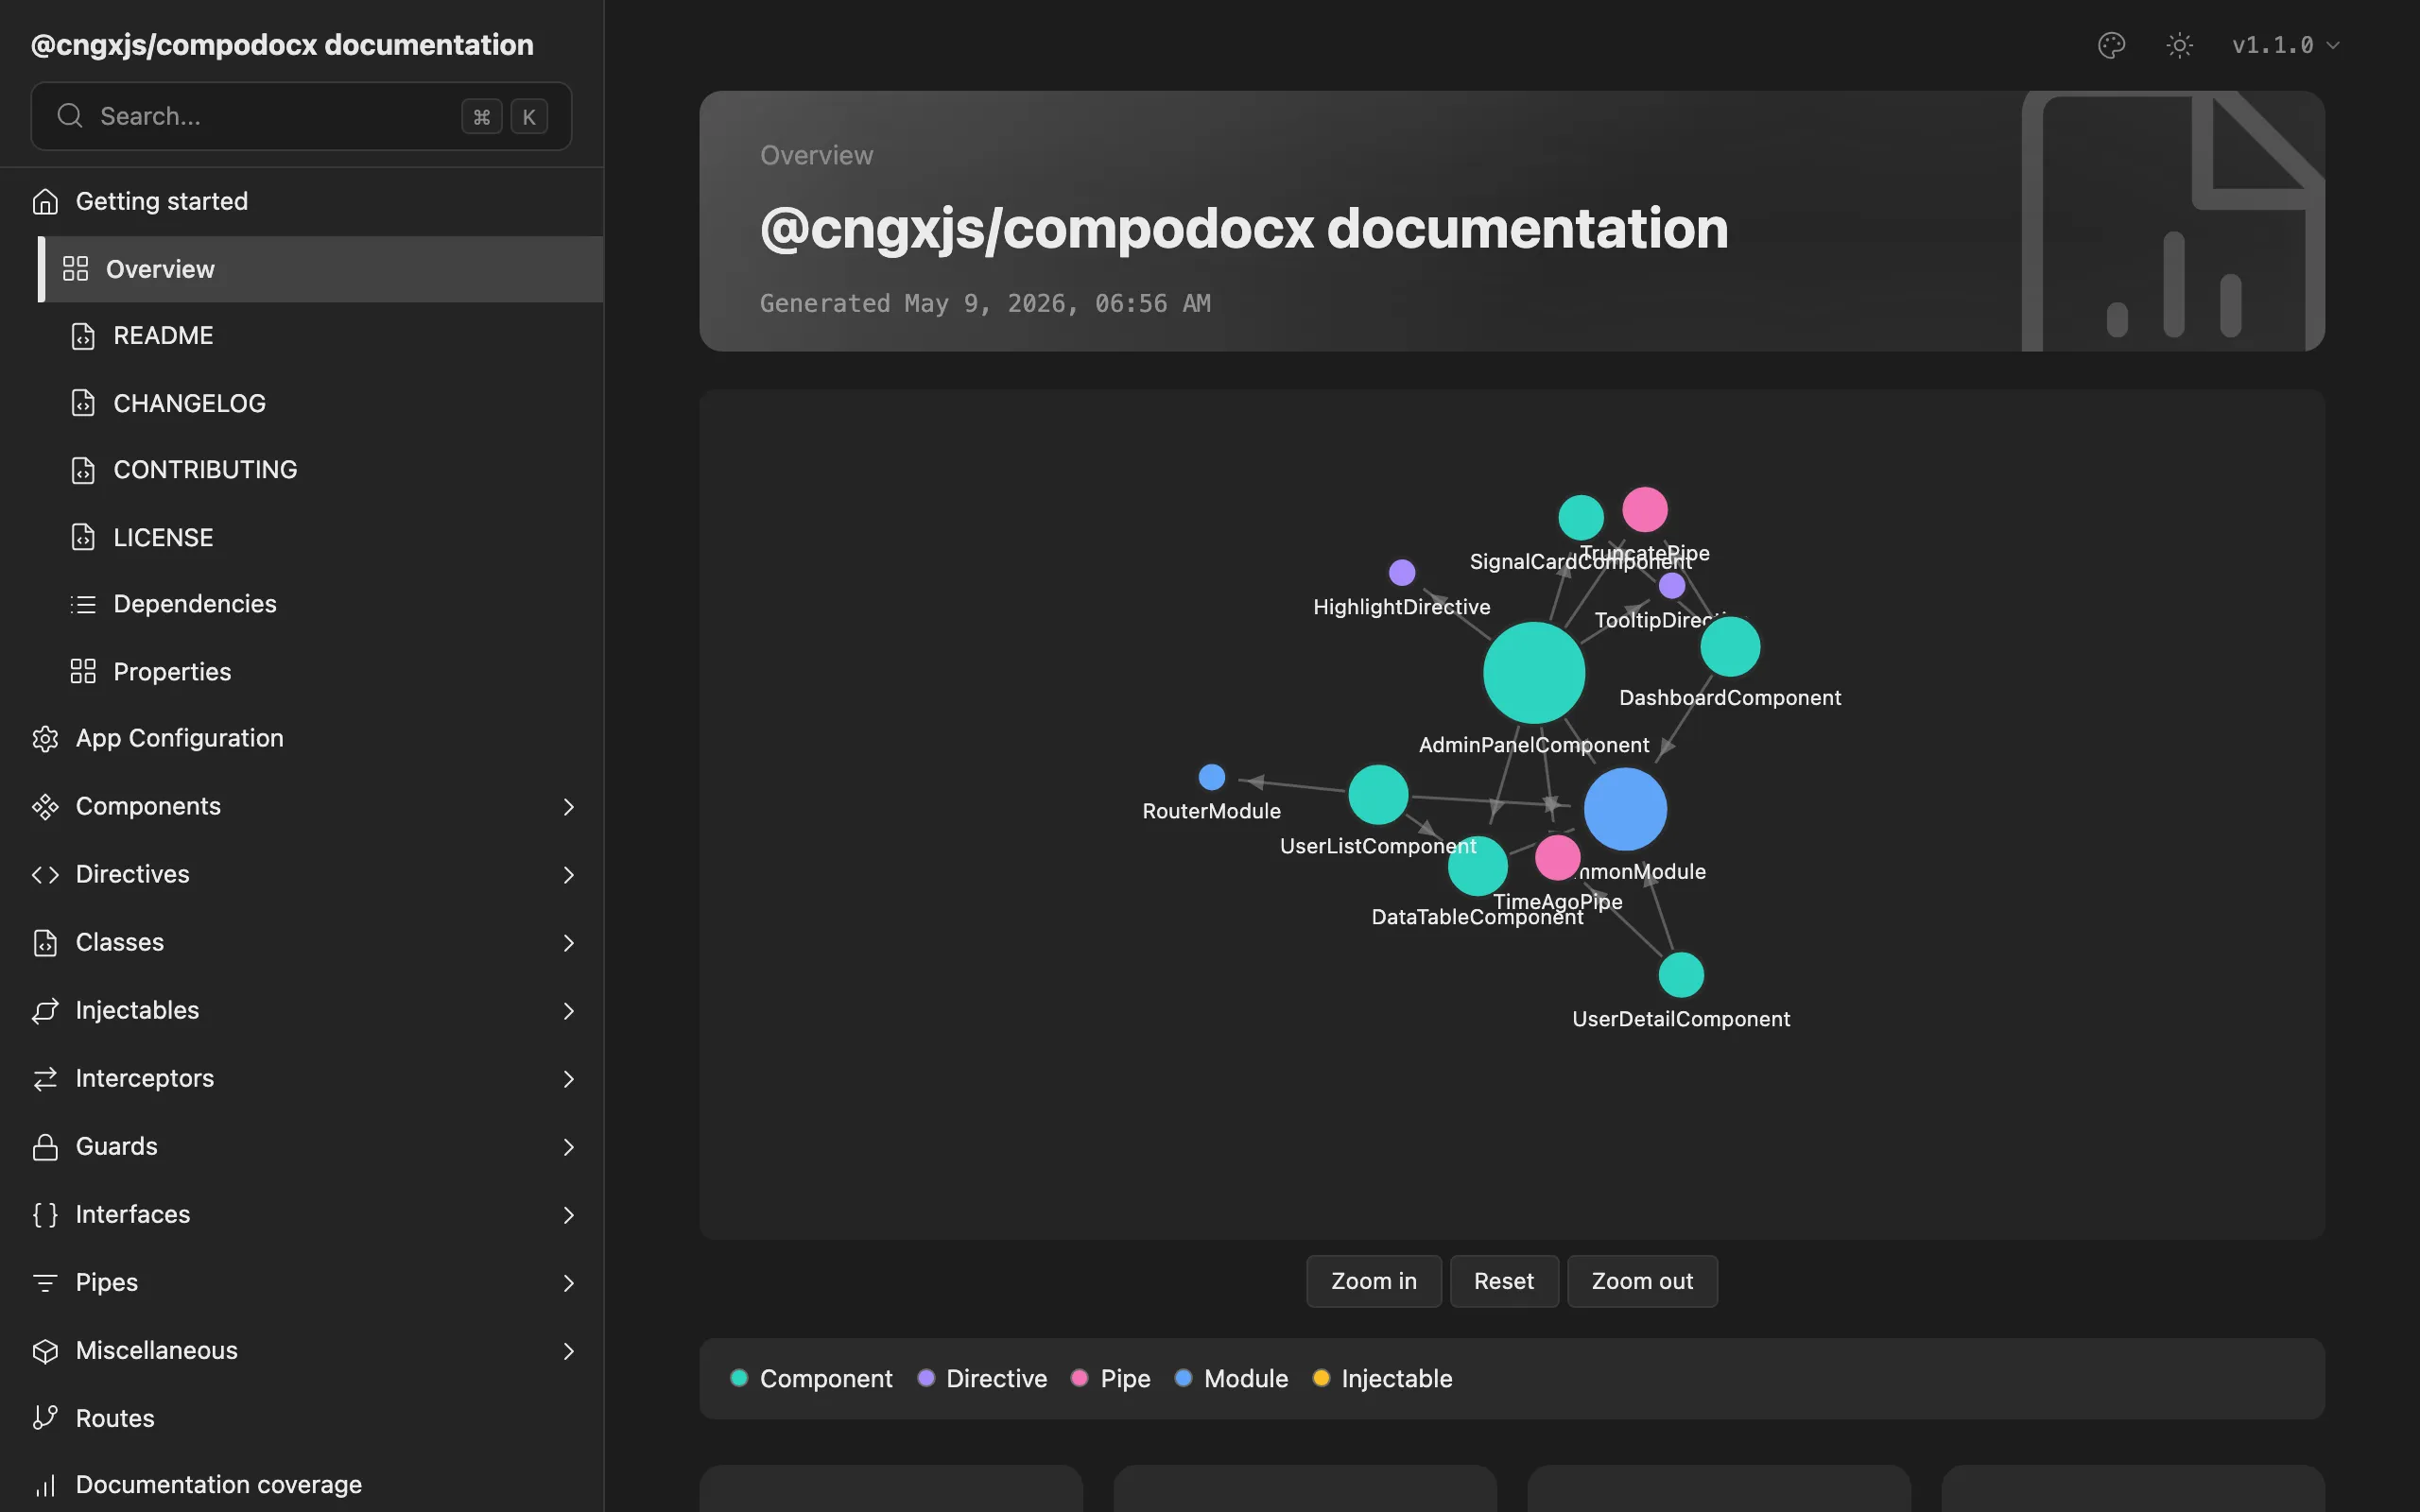
Task: Select the Overview grid icon
Action: coord(76,269)
